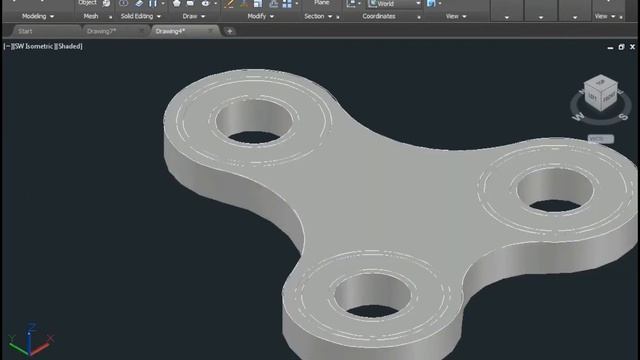
Task: Close the Drawing4 tab
Action: coord(211,31)
